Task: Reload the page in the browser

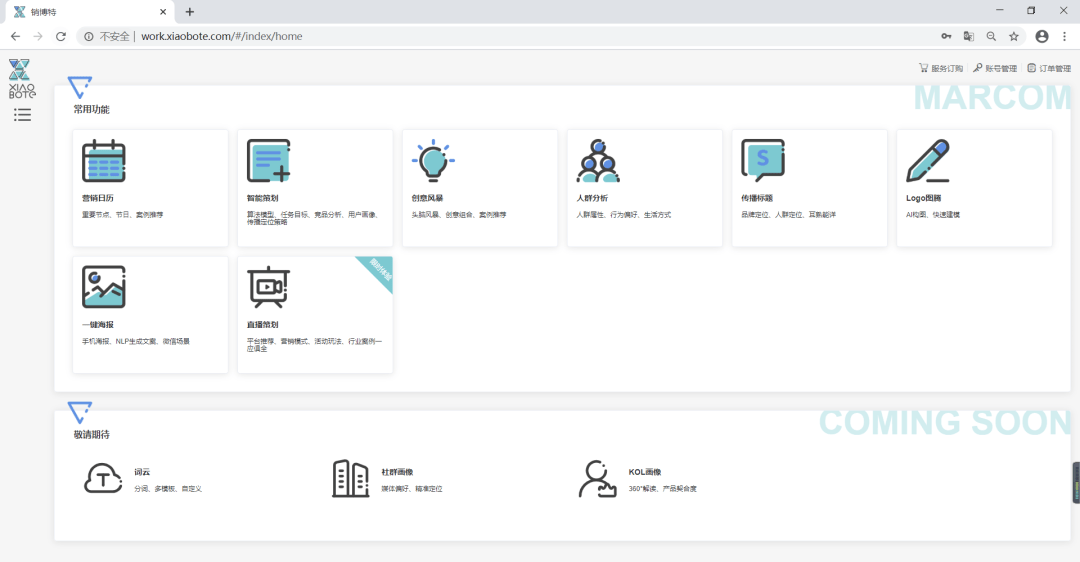Action: click(x=61, y=37)
